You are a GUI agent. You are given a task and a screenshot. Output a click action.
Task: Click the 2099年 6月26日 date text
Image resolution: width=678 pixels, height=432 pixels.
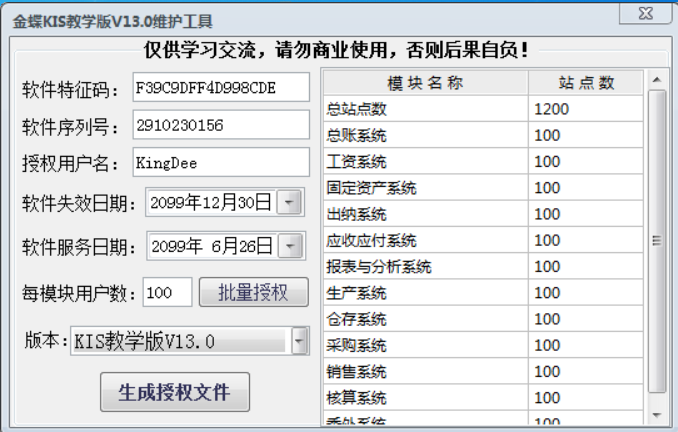212,246
